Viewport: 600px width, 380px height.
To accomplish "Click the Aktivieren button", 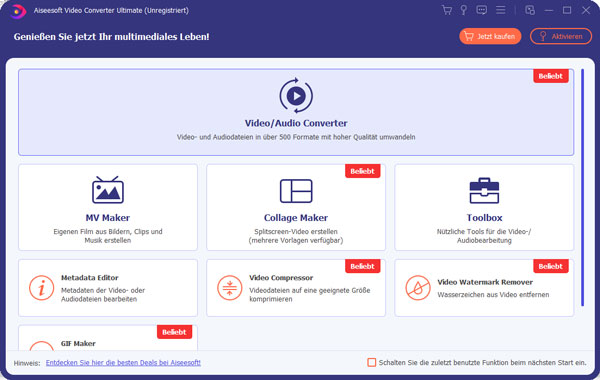I will 561,36.
